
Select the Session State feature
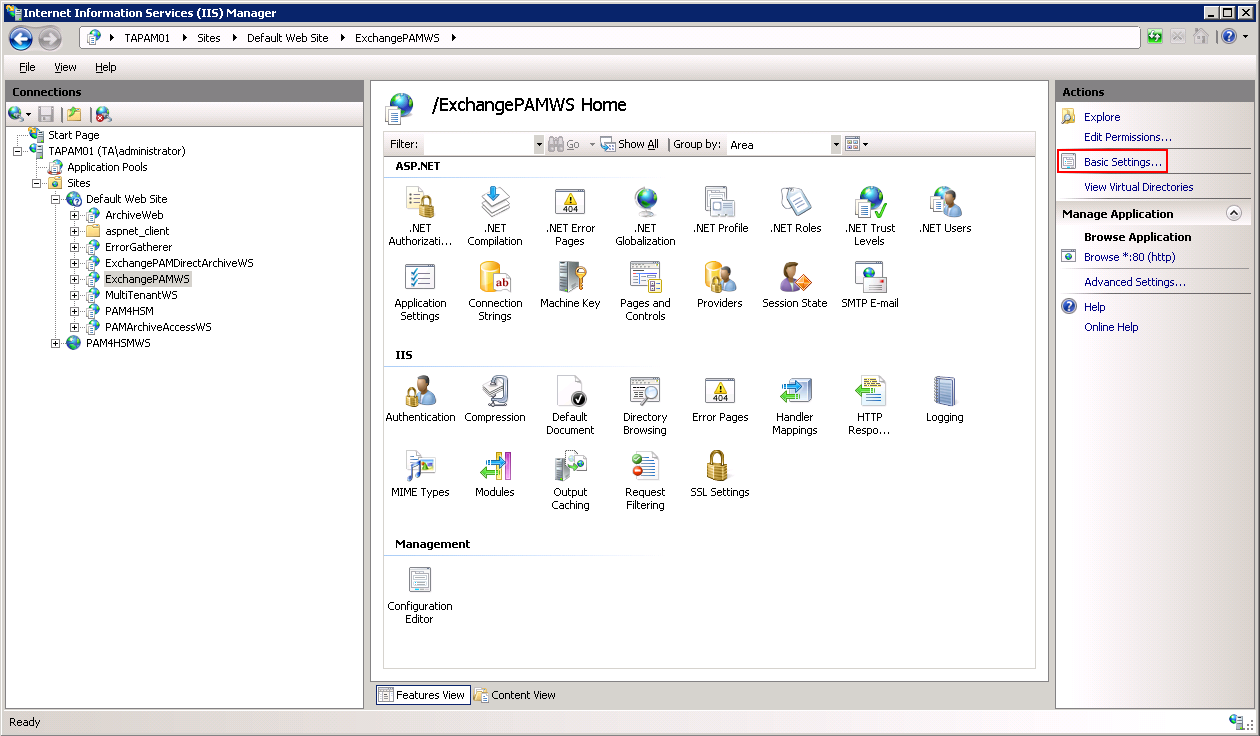pyautogui.click(x=794, y=278)
